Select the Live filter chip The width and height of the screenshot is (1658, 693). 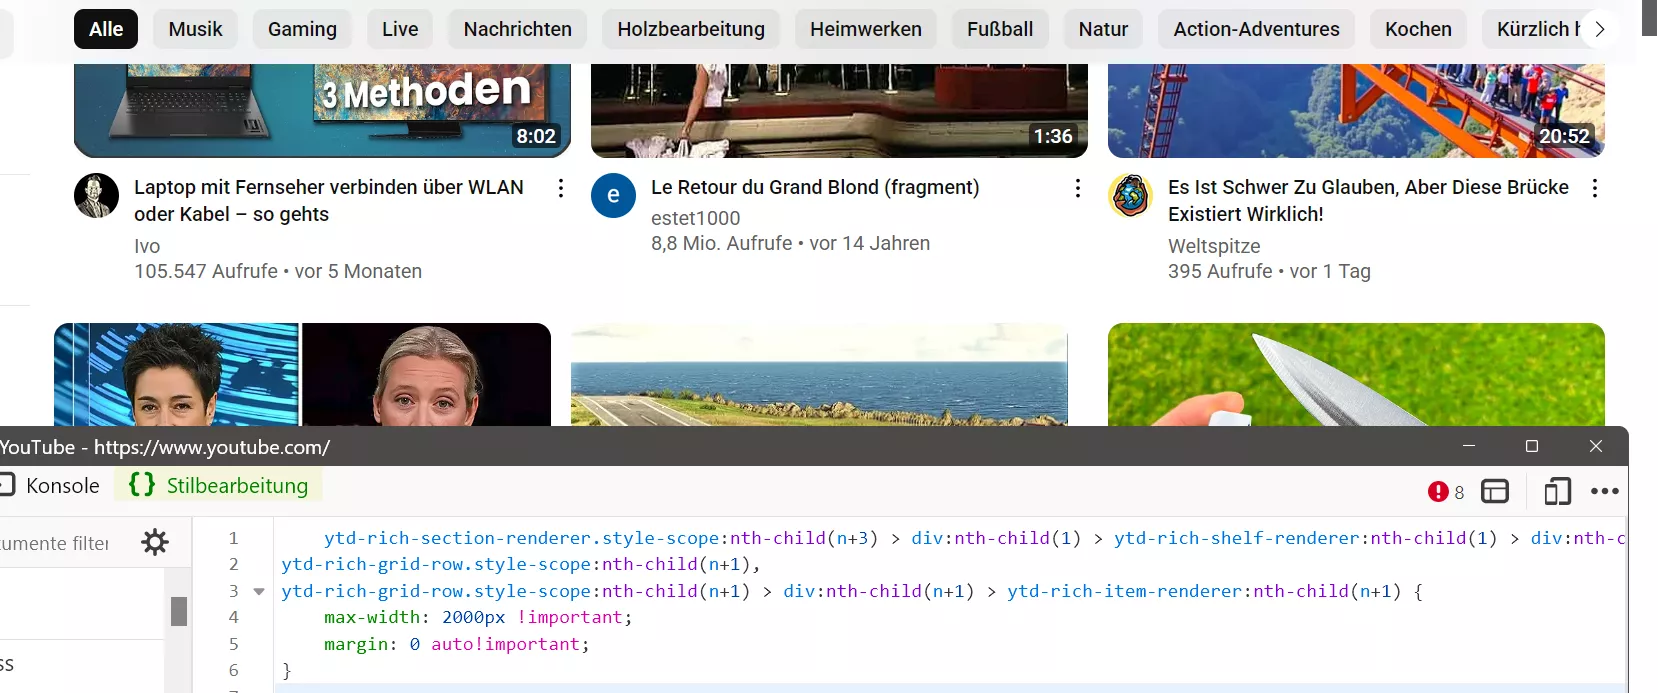pos(400,29)
